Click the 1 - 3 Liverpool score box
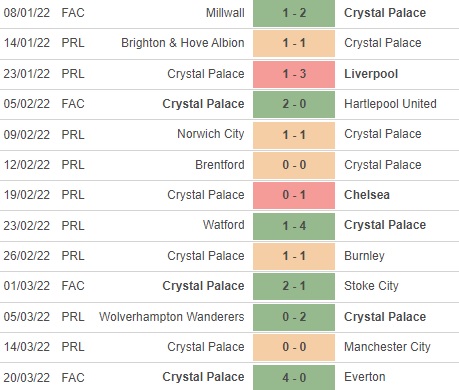The image size is (459, 390). 294,74
